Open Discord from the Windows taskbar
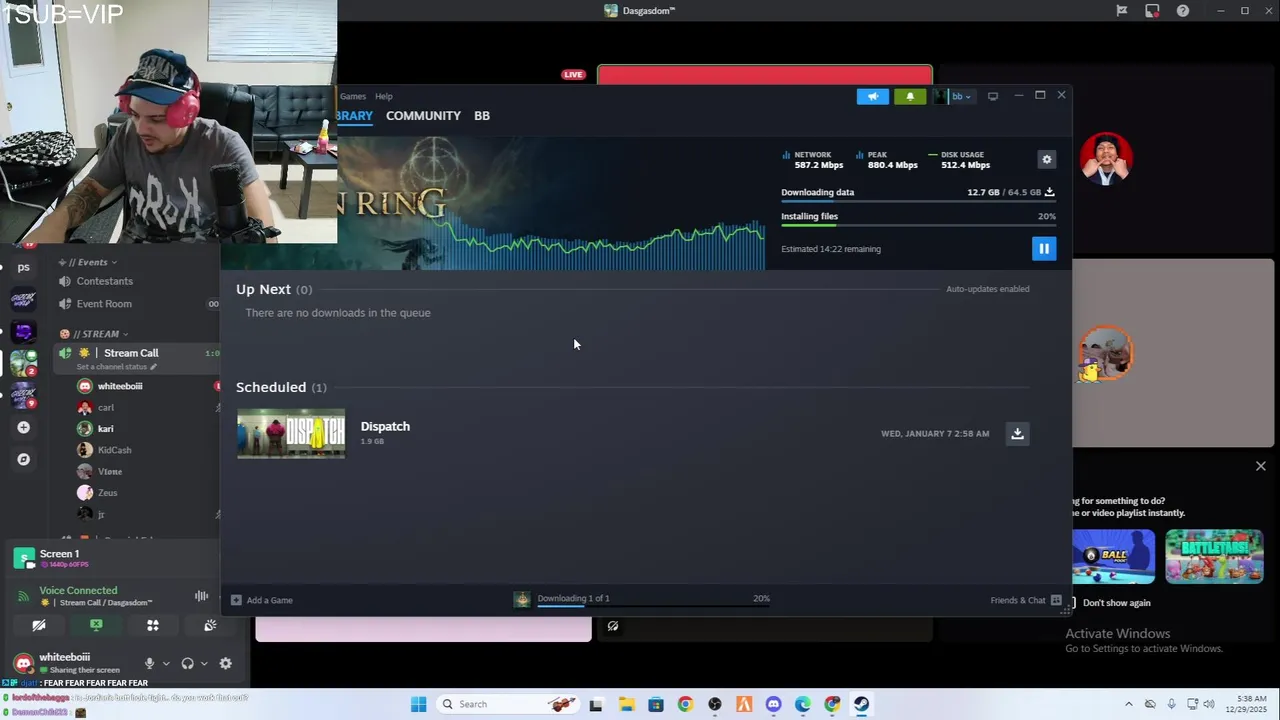Viewport: 1280px width, 720px height. [773, 704]
